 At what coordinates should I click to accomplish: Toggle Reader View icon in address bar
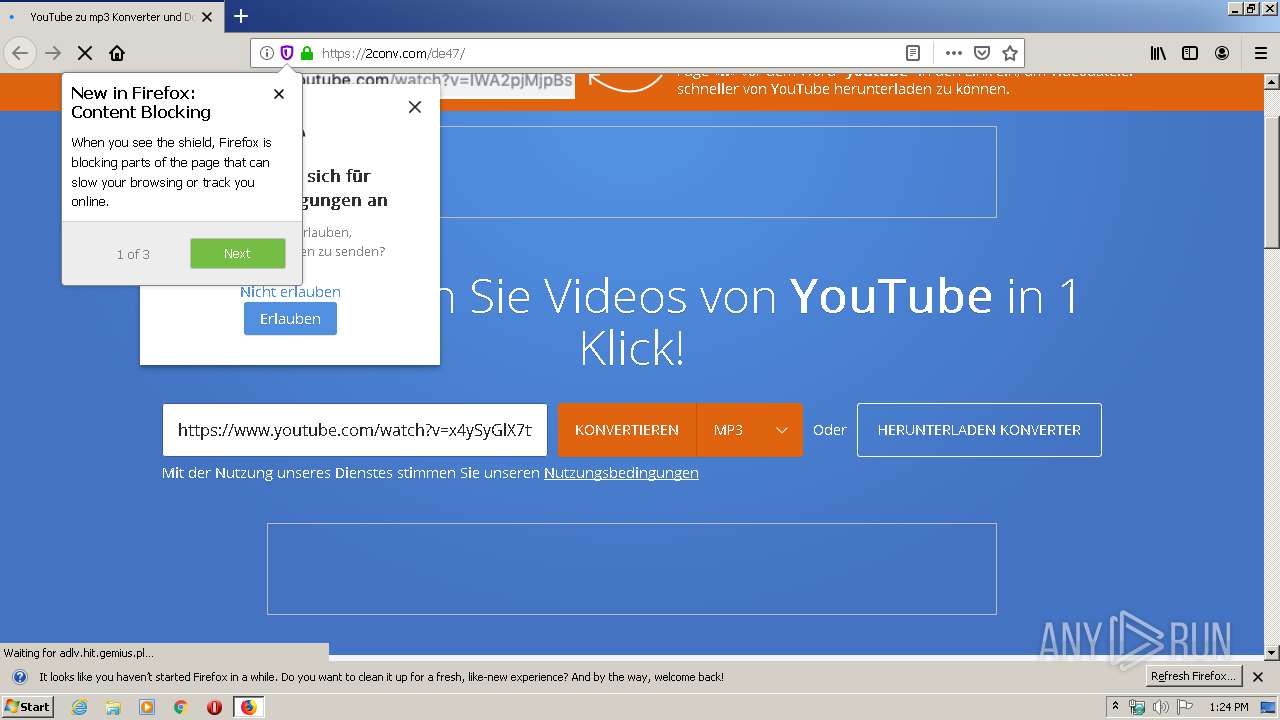[x=913, y=53]
